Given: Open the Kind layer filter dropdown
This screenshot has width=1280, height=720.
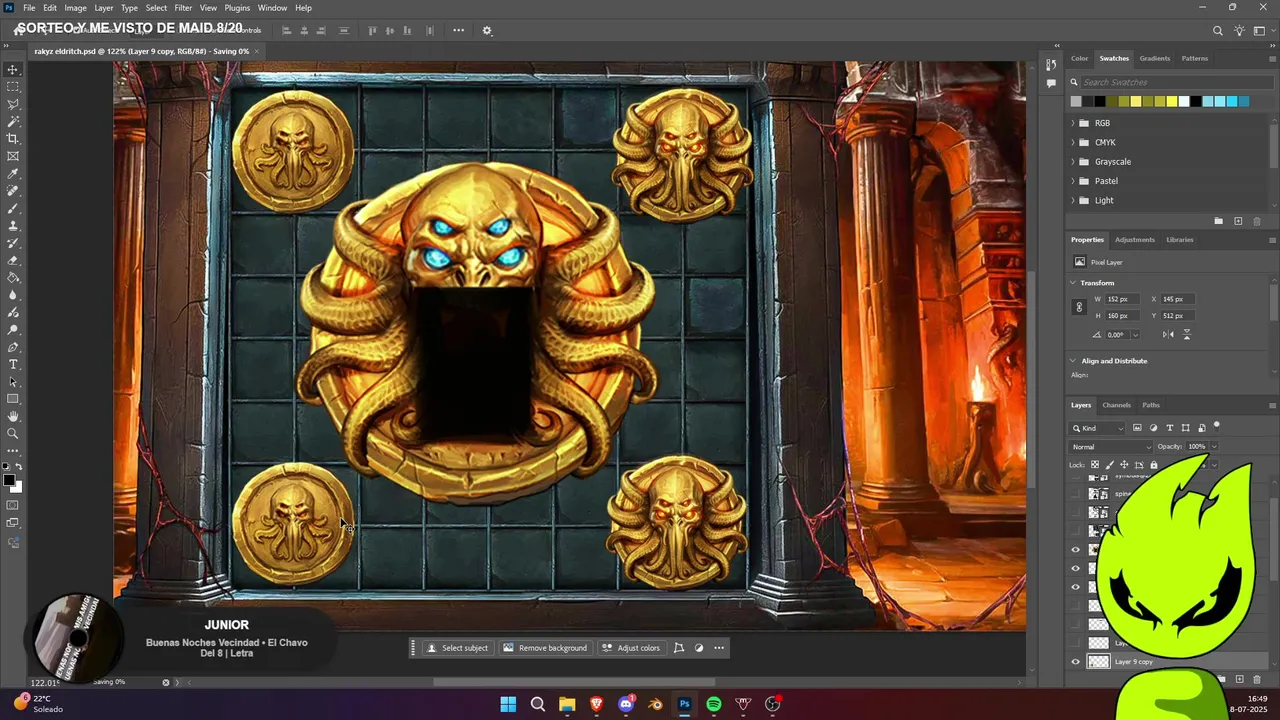Looking at the screenshot, I should 1098,428.
